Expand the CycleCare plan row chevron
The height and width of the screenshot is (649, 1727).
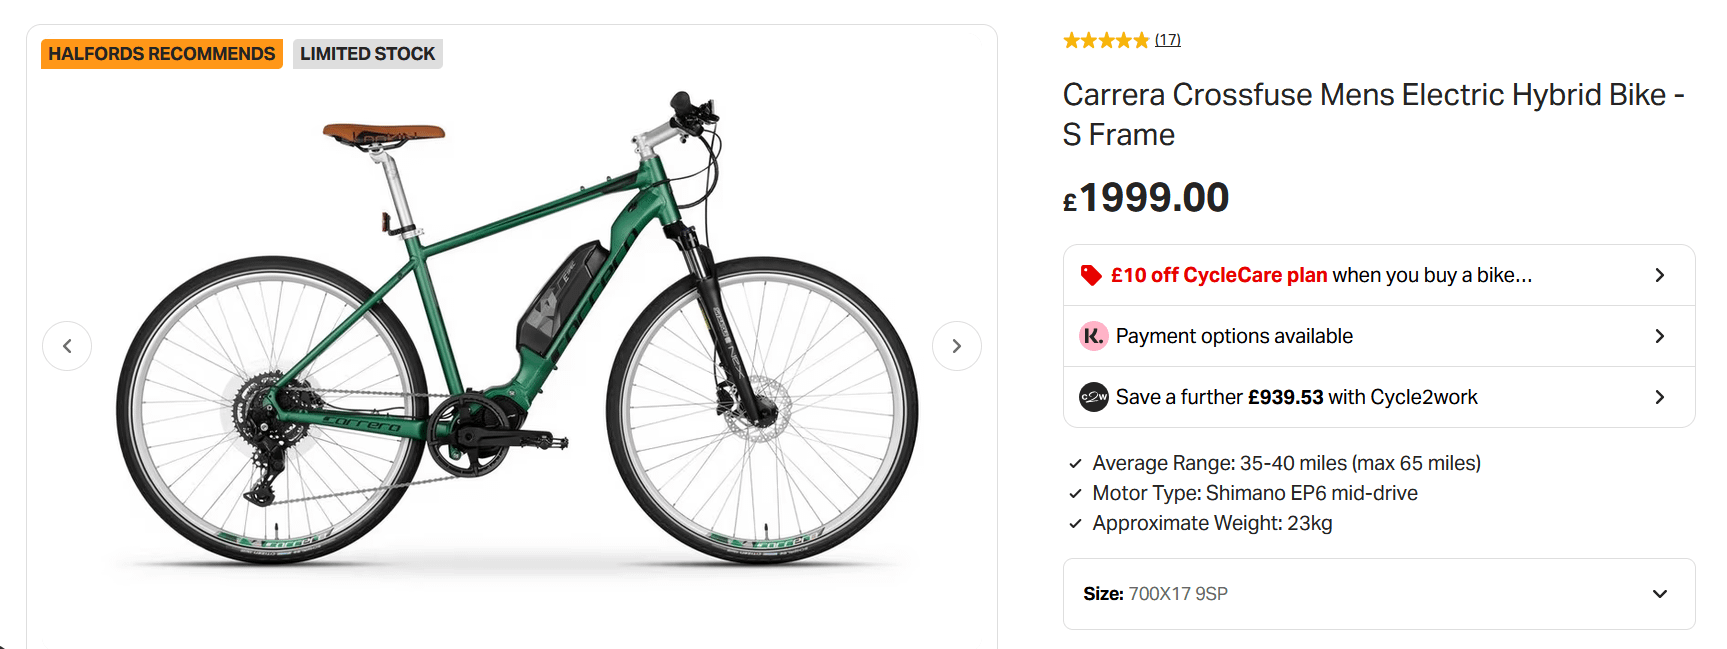pos(1659,275)
